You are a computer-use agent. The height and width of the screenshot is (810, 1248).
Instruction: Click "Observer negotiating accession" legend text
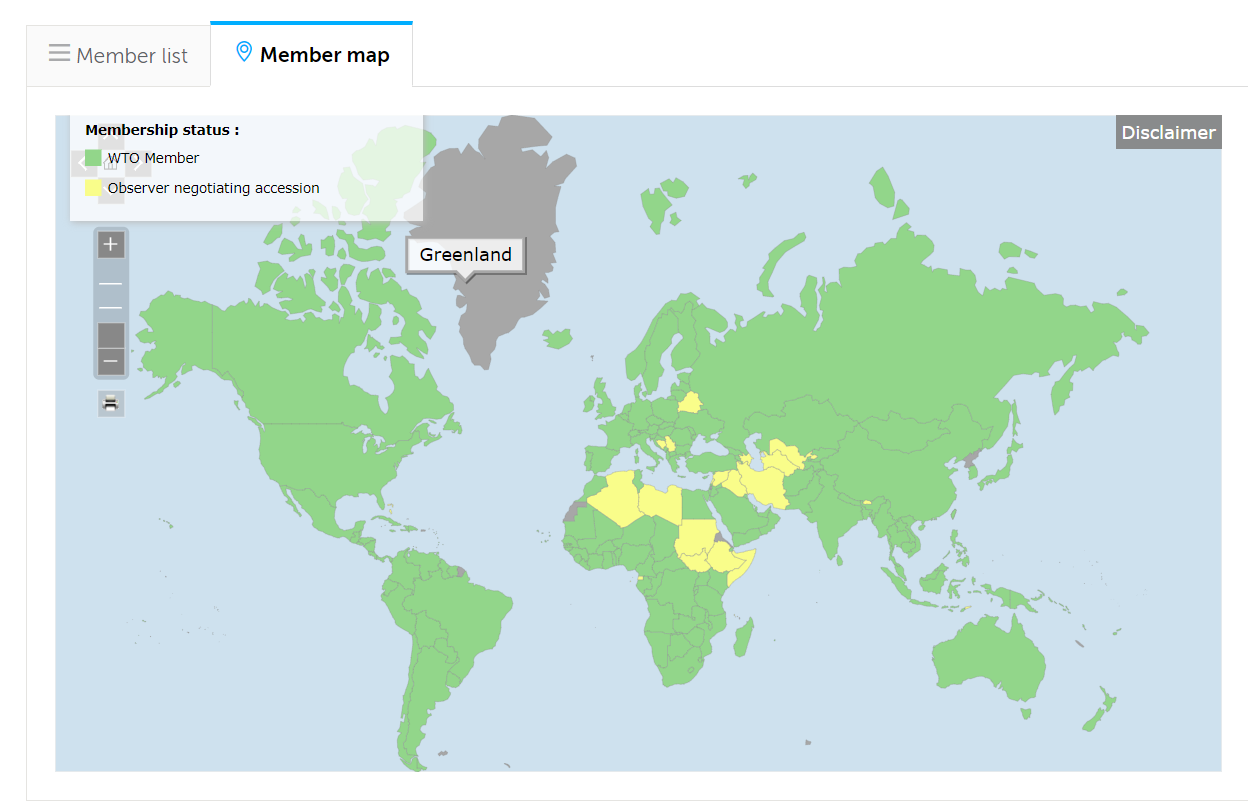(214, 187)
